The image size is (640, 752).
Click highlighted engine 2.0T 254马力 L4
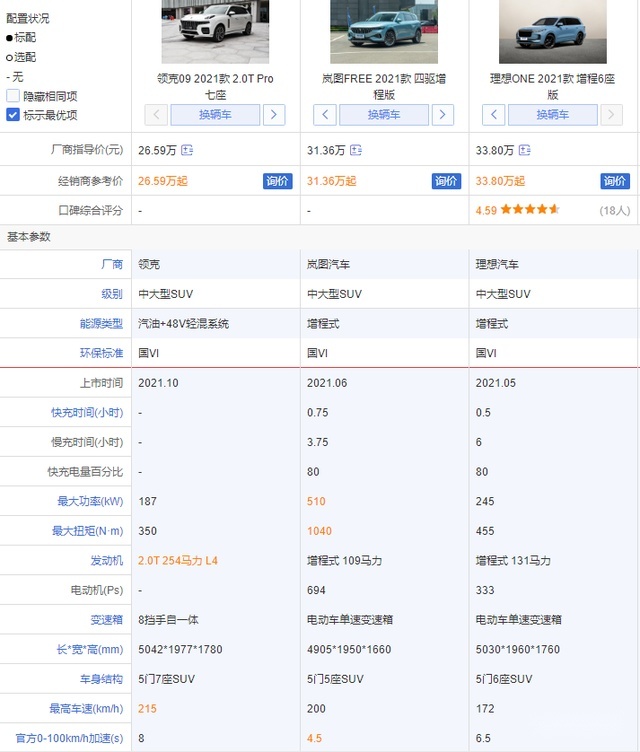click(x=178, y=560)
